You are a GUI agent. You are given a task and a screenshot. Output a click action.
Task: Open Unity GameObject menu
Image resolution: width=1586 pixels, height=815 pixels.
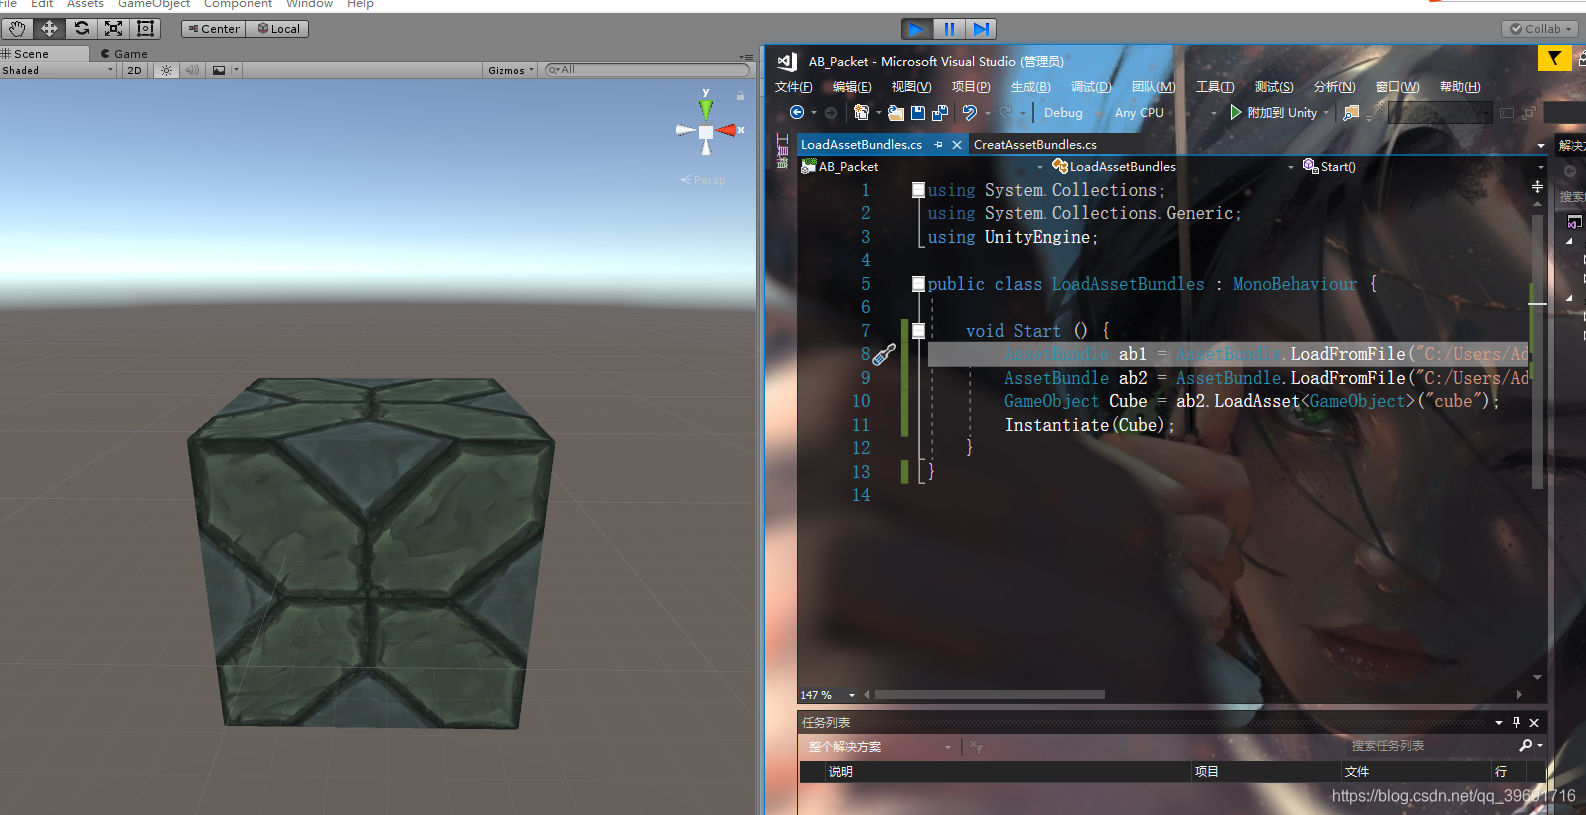[x=154, y=4]
